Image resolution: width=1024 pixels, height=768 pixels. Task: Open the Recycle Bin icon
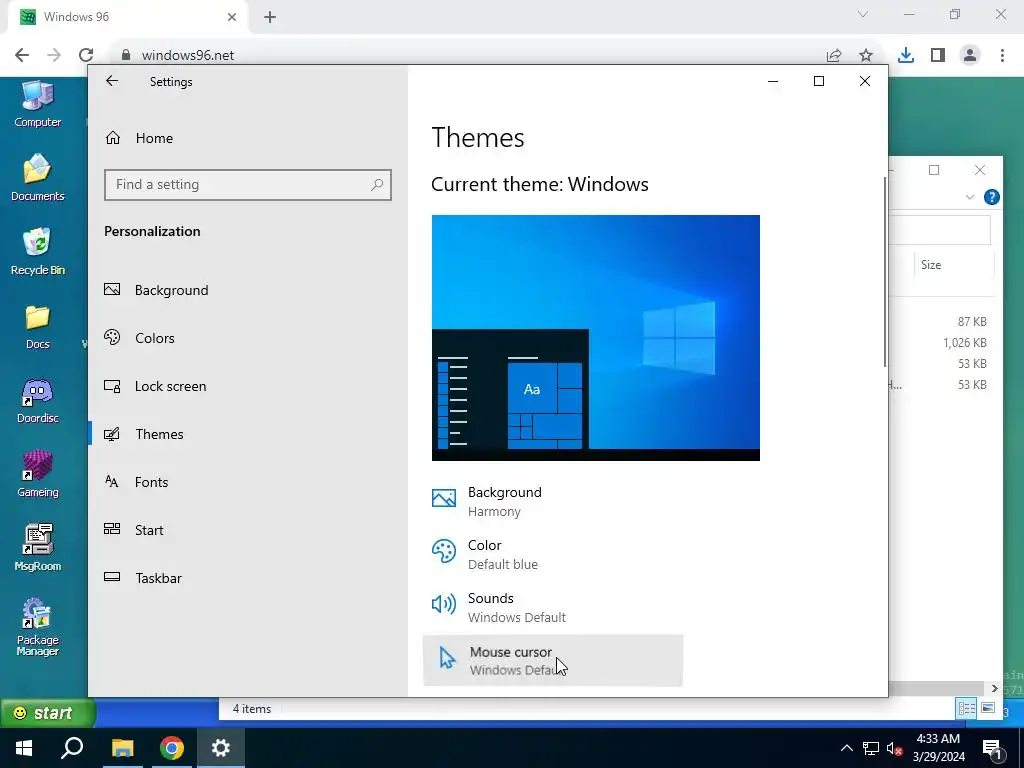pyautogui.click(x=37, y=252)
